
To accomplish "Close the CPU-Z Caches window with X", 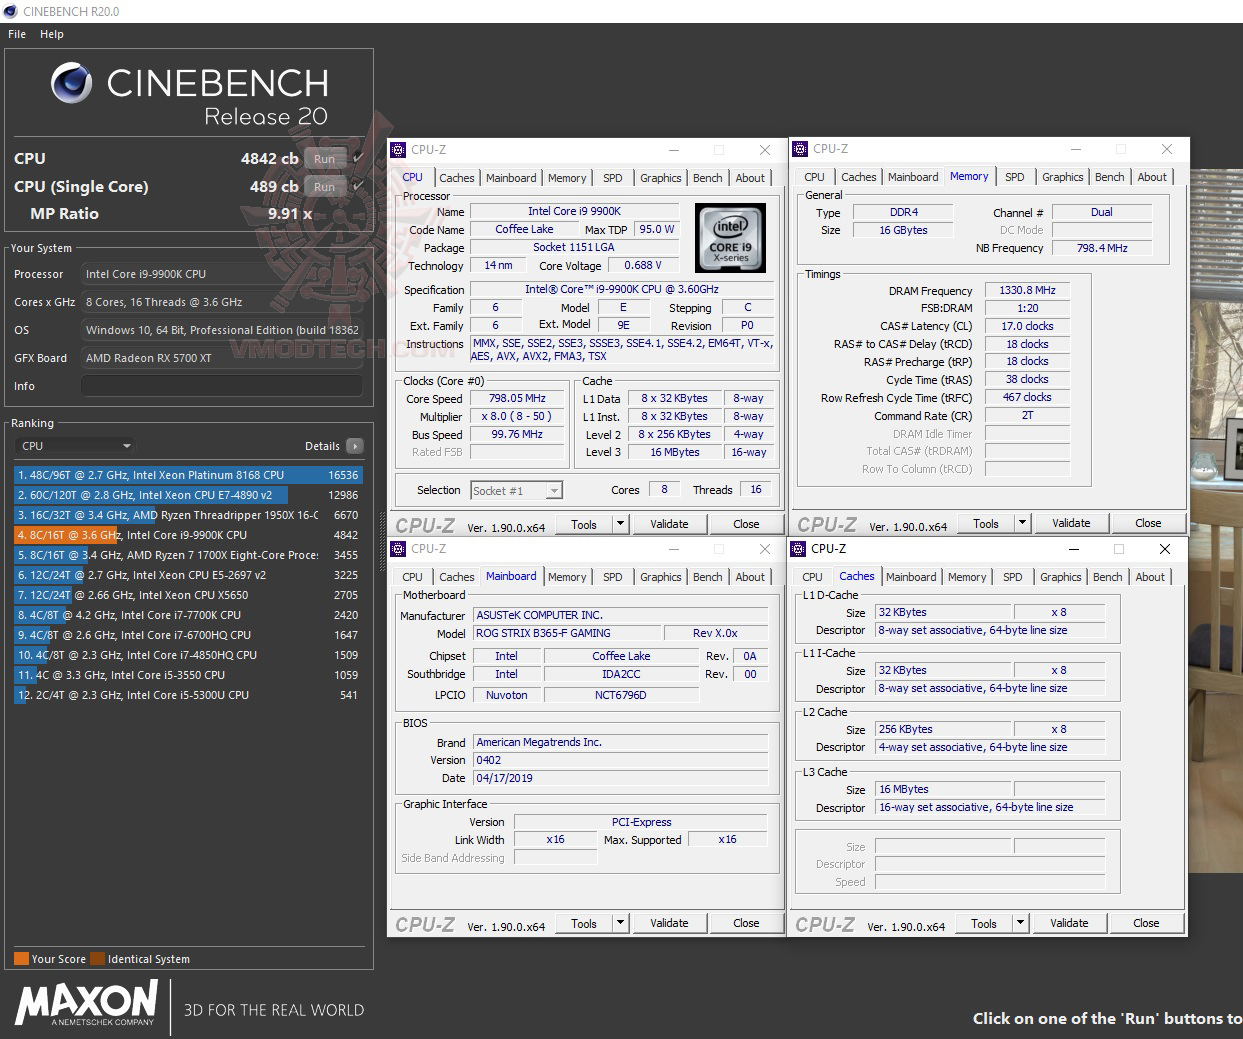I will click(x=1165, y=549).
